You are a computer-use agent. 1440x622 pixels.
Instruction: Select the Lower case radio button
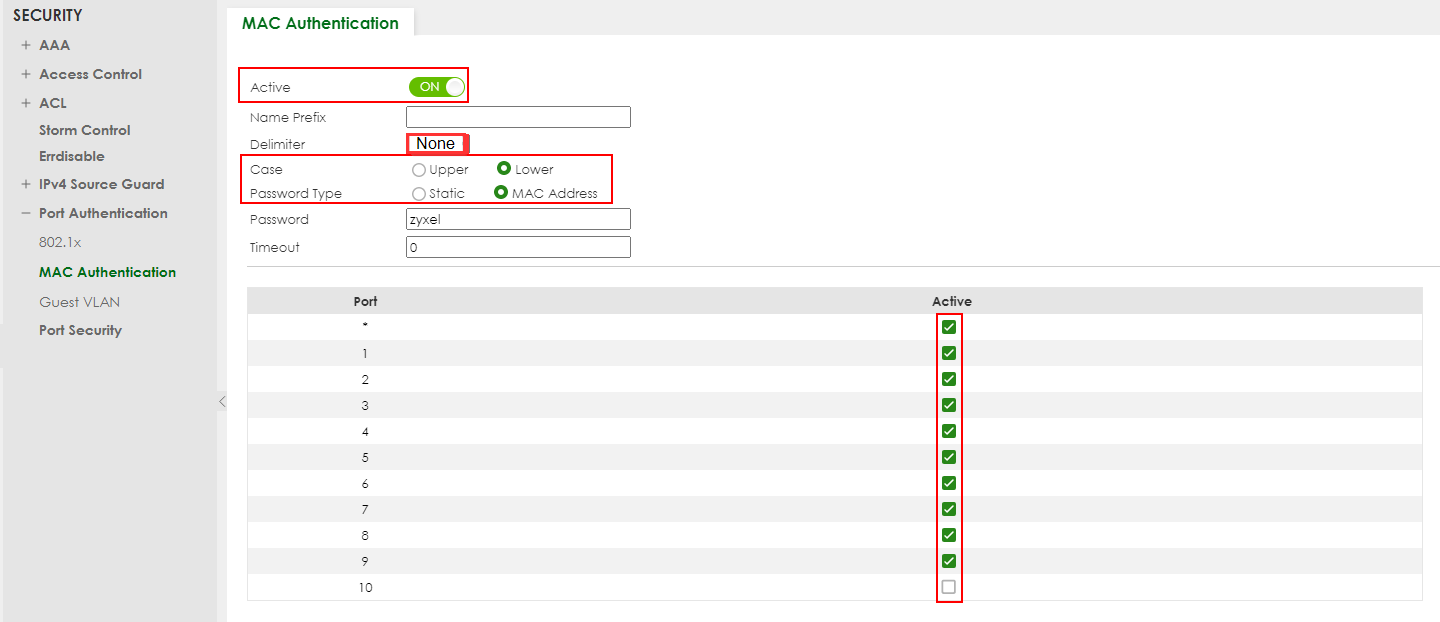pyautogui.click(x=504, y=169)
